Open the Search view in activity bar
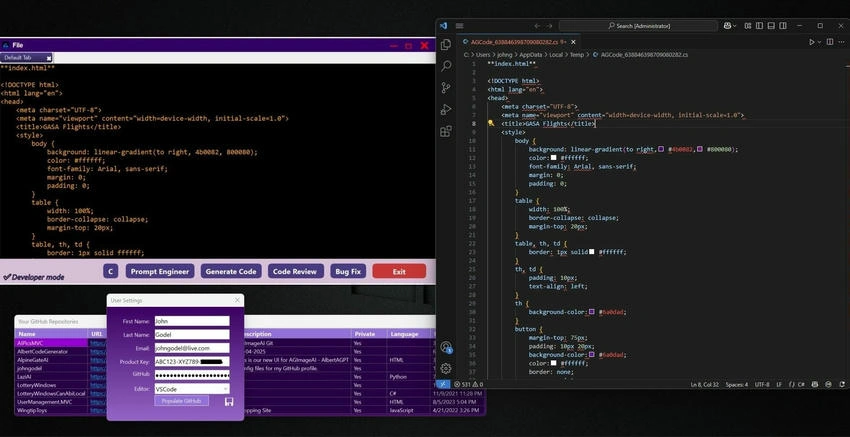850x437 pixels. click(446, 66)
